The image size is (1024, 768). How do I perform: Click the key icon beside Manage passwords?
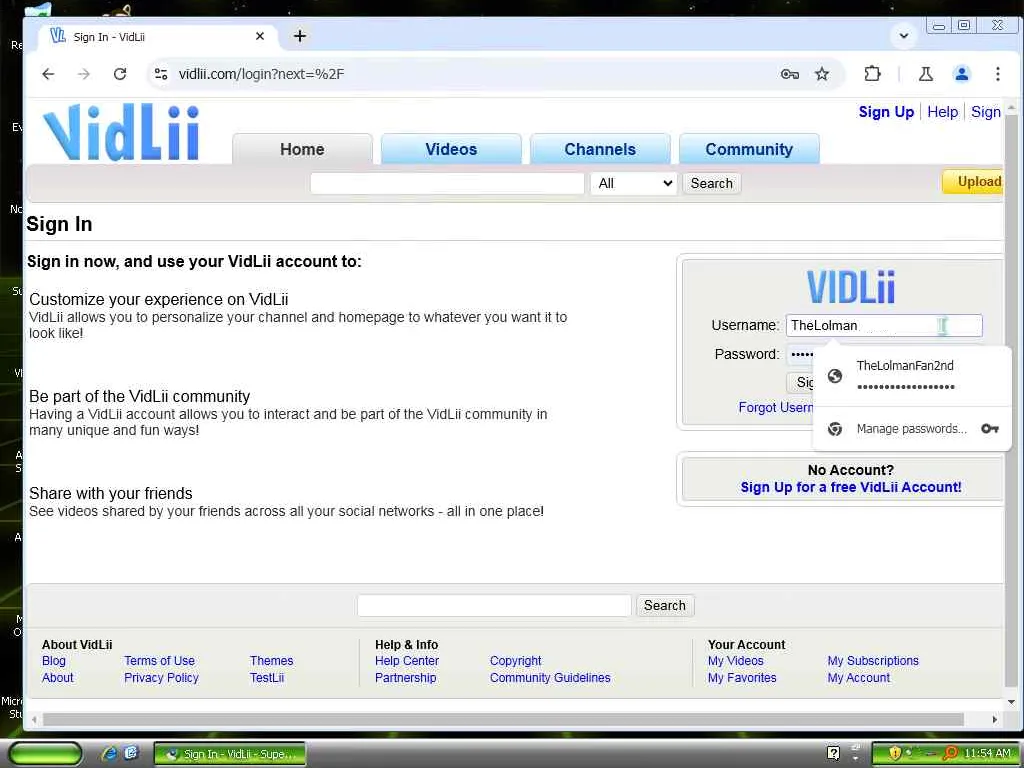point(989,428)
